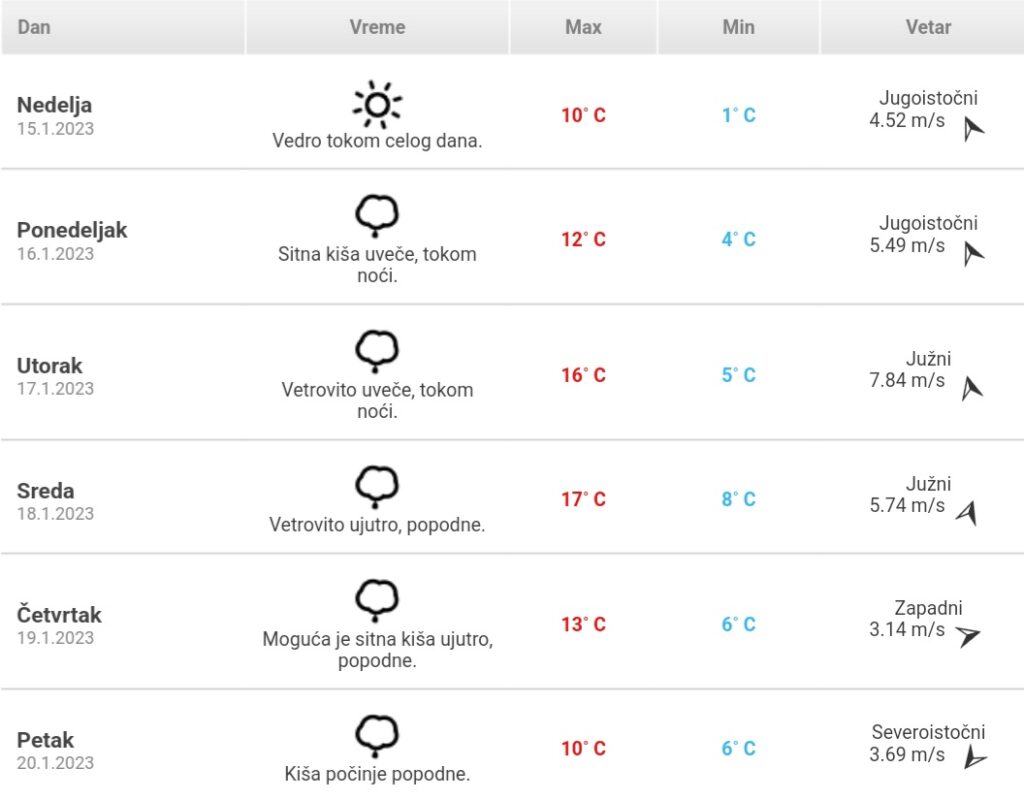This screenshot has width=1024, height=800.
Task: Select the Dan column header
Action: (x=123, y=27)
